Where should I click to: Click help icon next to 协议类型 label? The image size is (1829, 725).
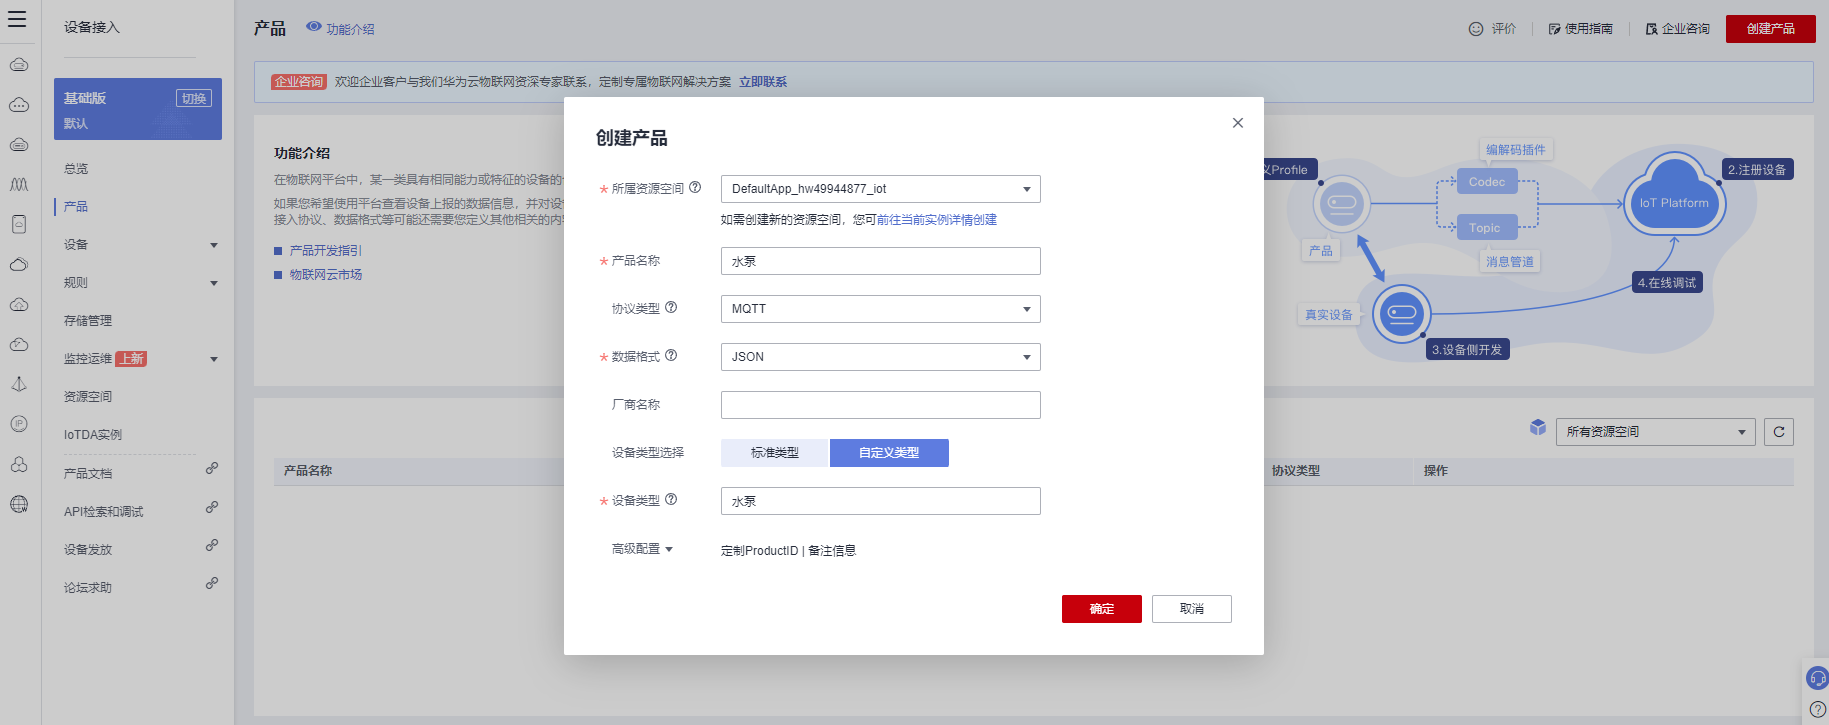coord(671,307)
